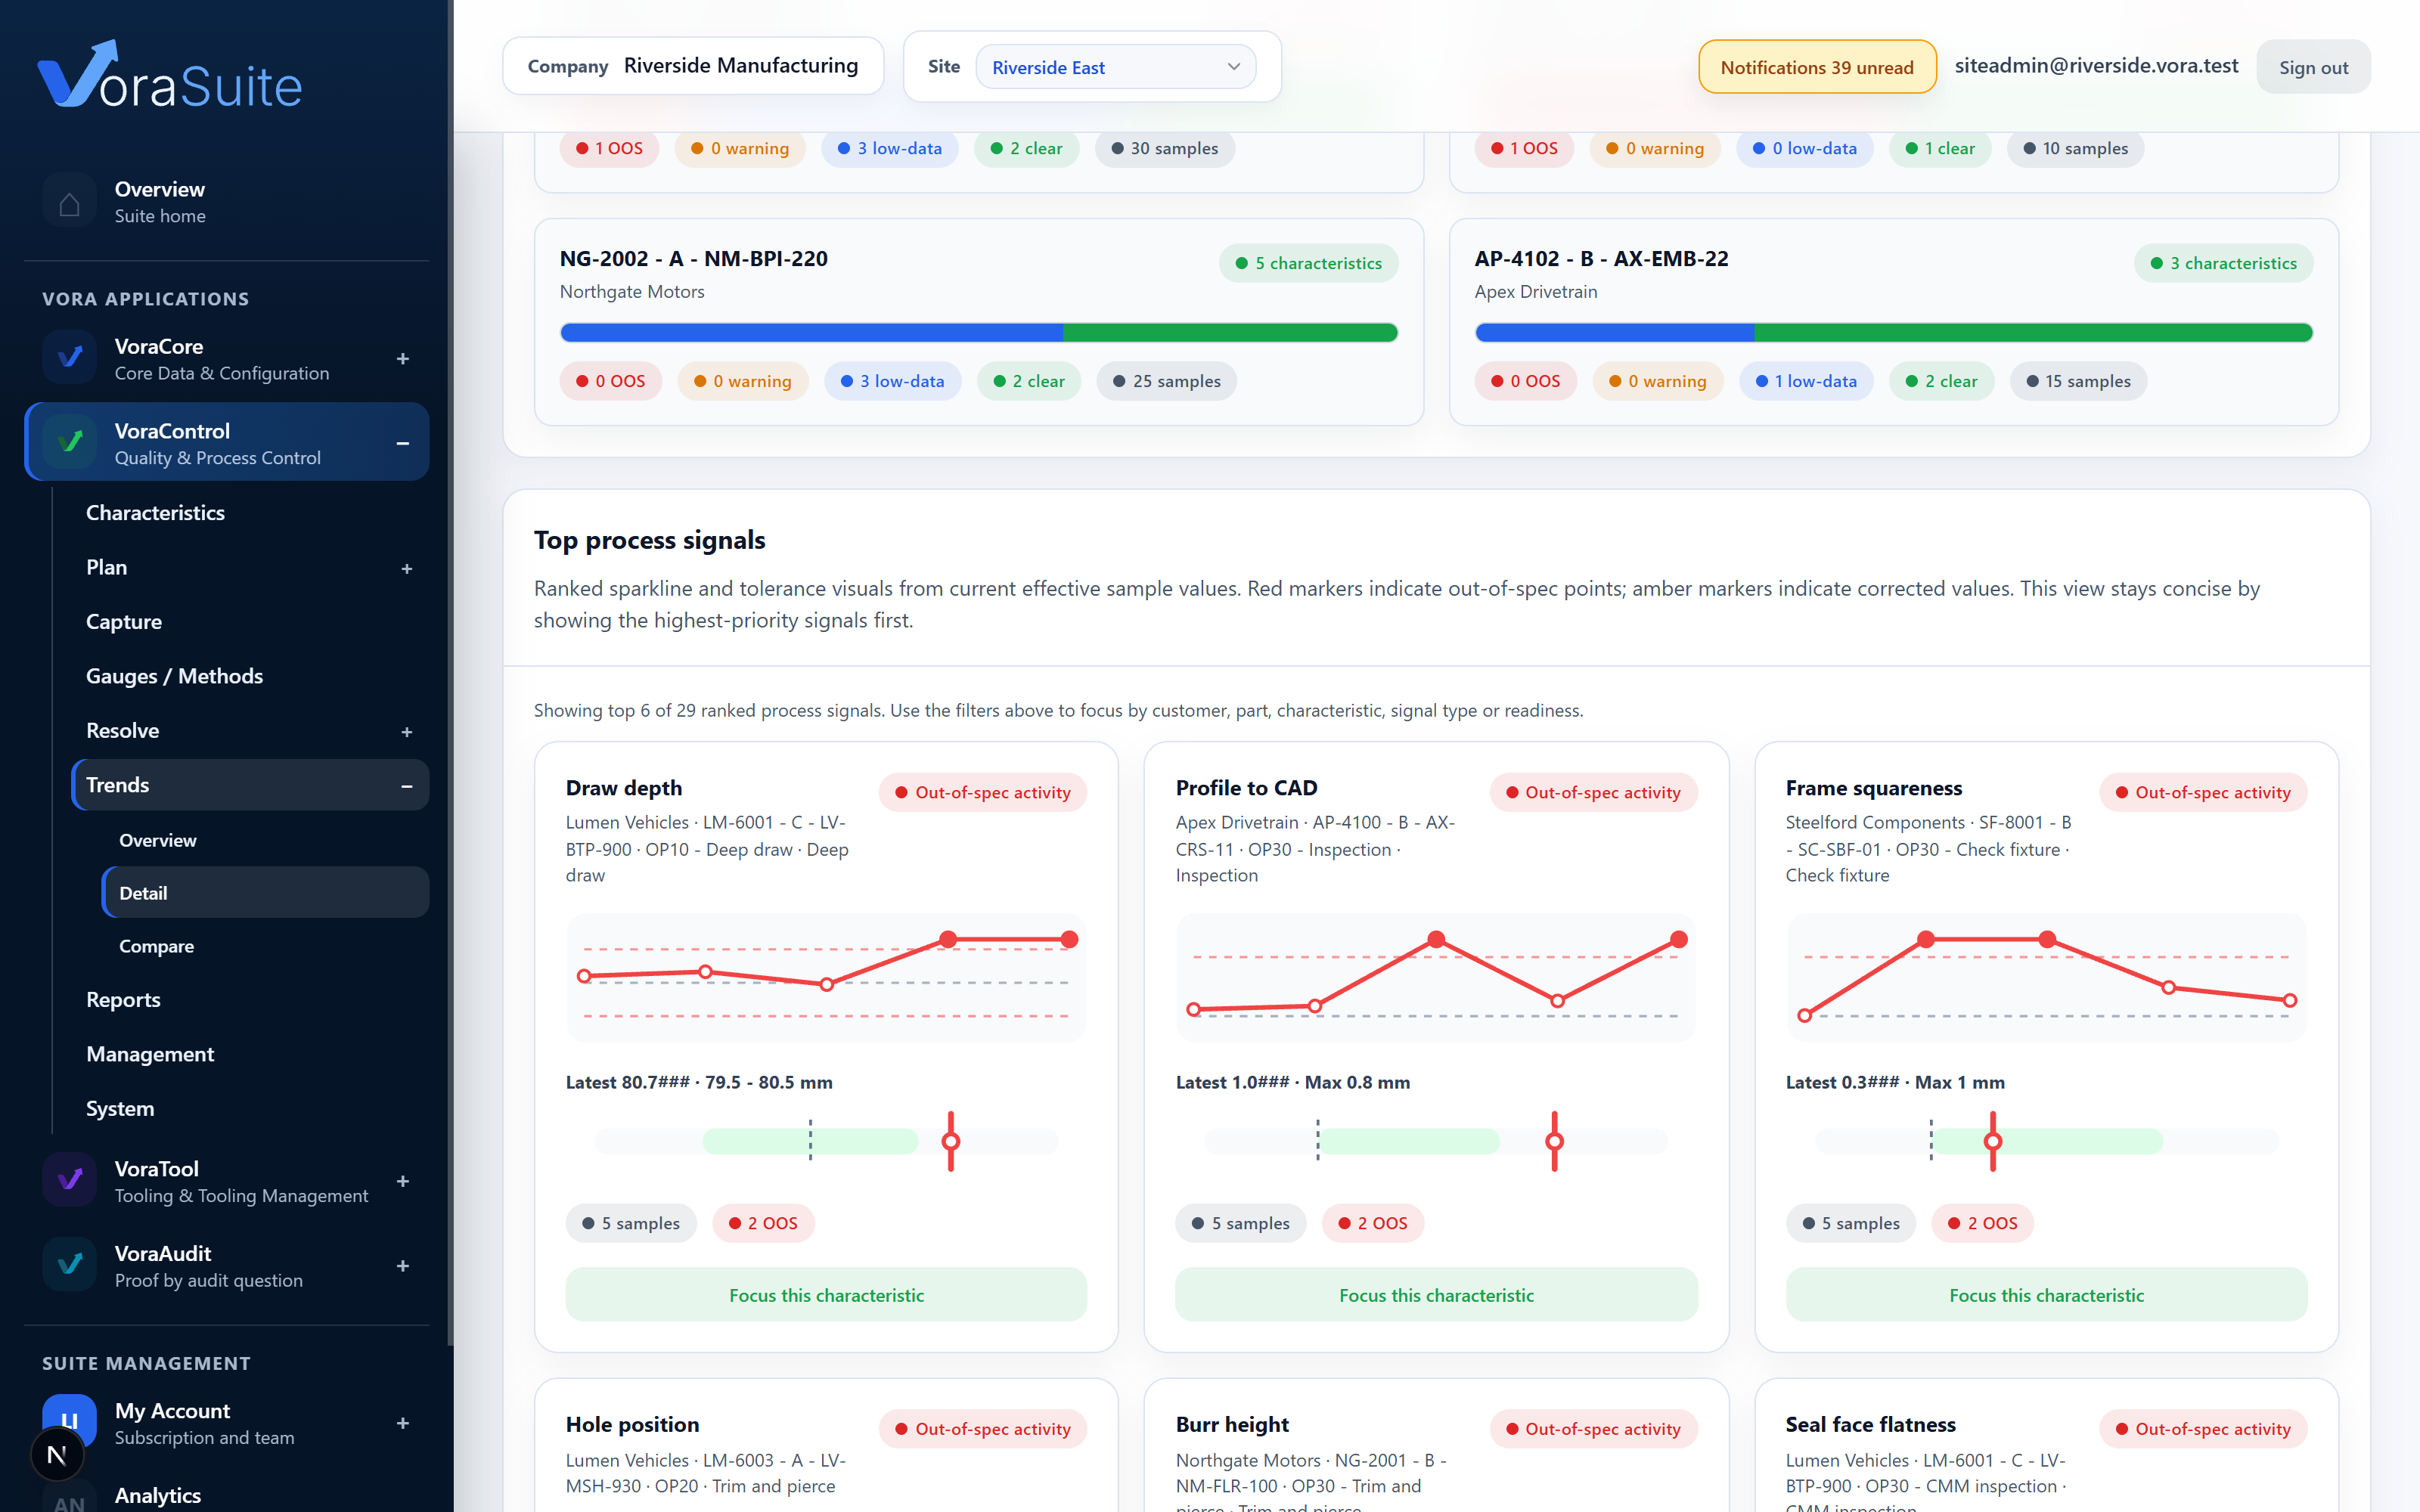Expand the Plan submenu
2420x1512 pixels.
pyautogui.click(x=406, y=568)
